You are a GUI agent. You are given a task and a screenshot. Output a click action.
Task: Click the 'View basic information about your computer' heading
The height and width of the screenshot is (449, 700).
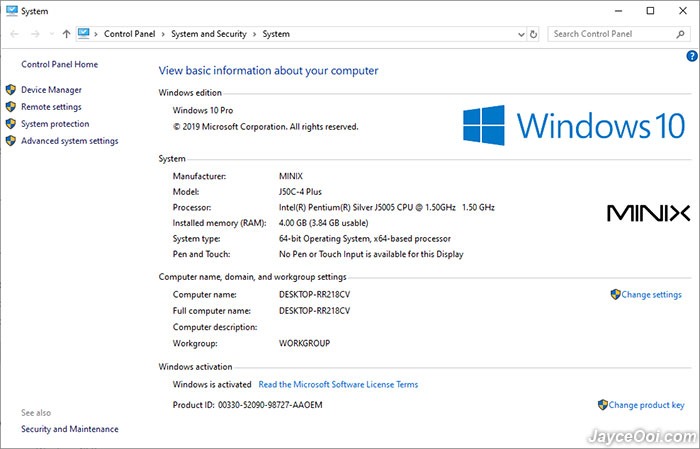pyautogui.click(x=268, y=71)
